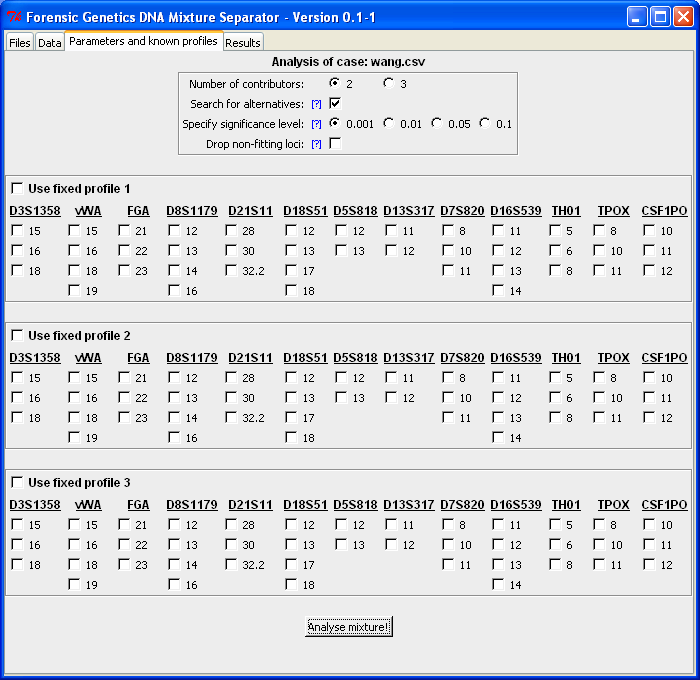This screenshot has width=700, height=680.
Task: Check CSF1PO allele 10 in profile 2
Action: (650, 377)
